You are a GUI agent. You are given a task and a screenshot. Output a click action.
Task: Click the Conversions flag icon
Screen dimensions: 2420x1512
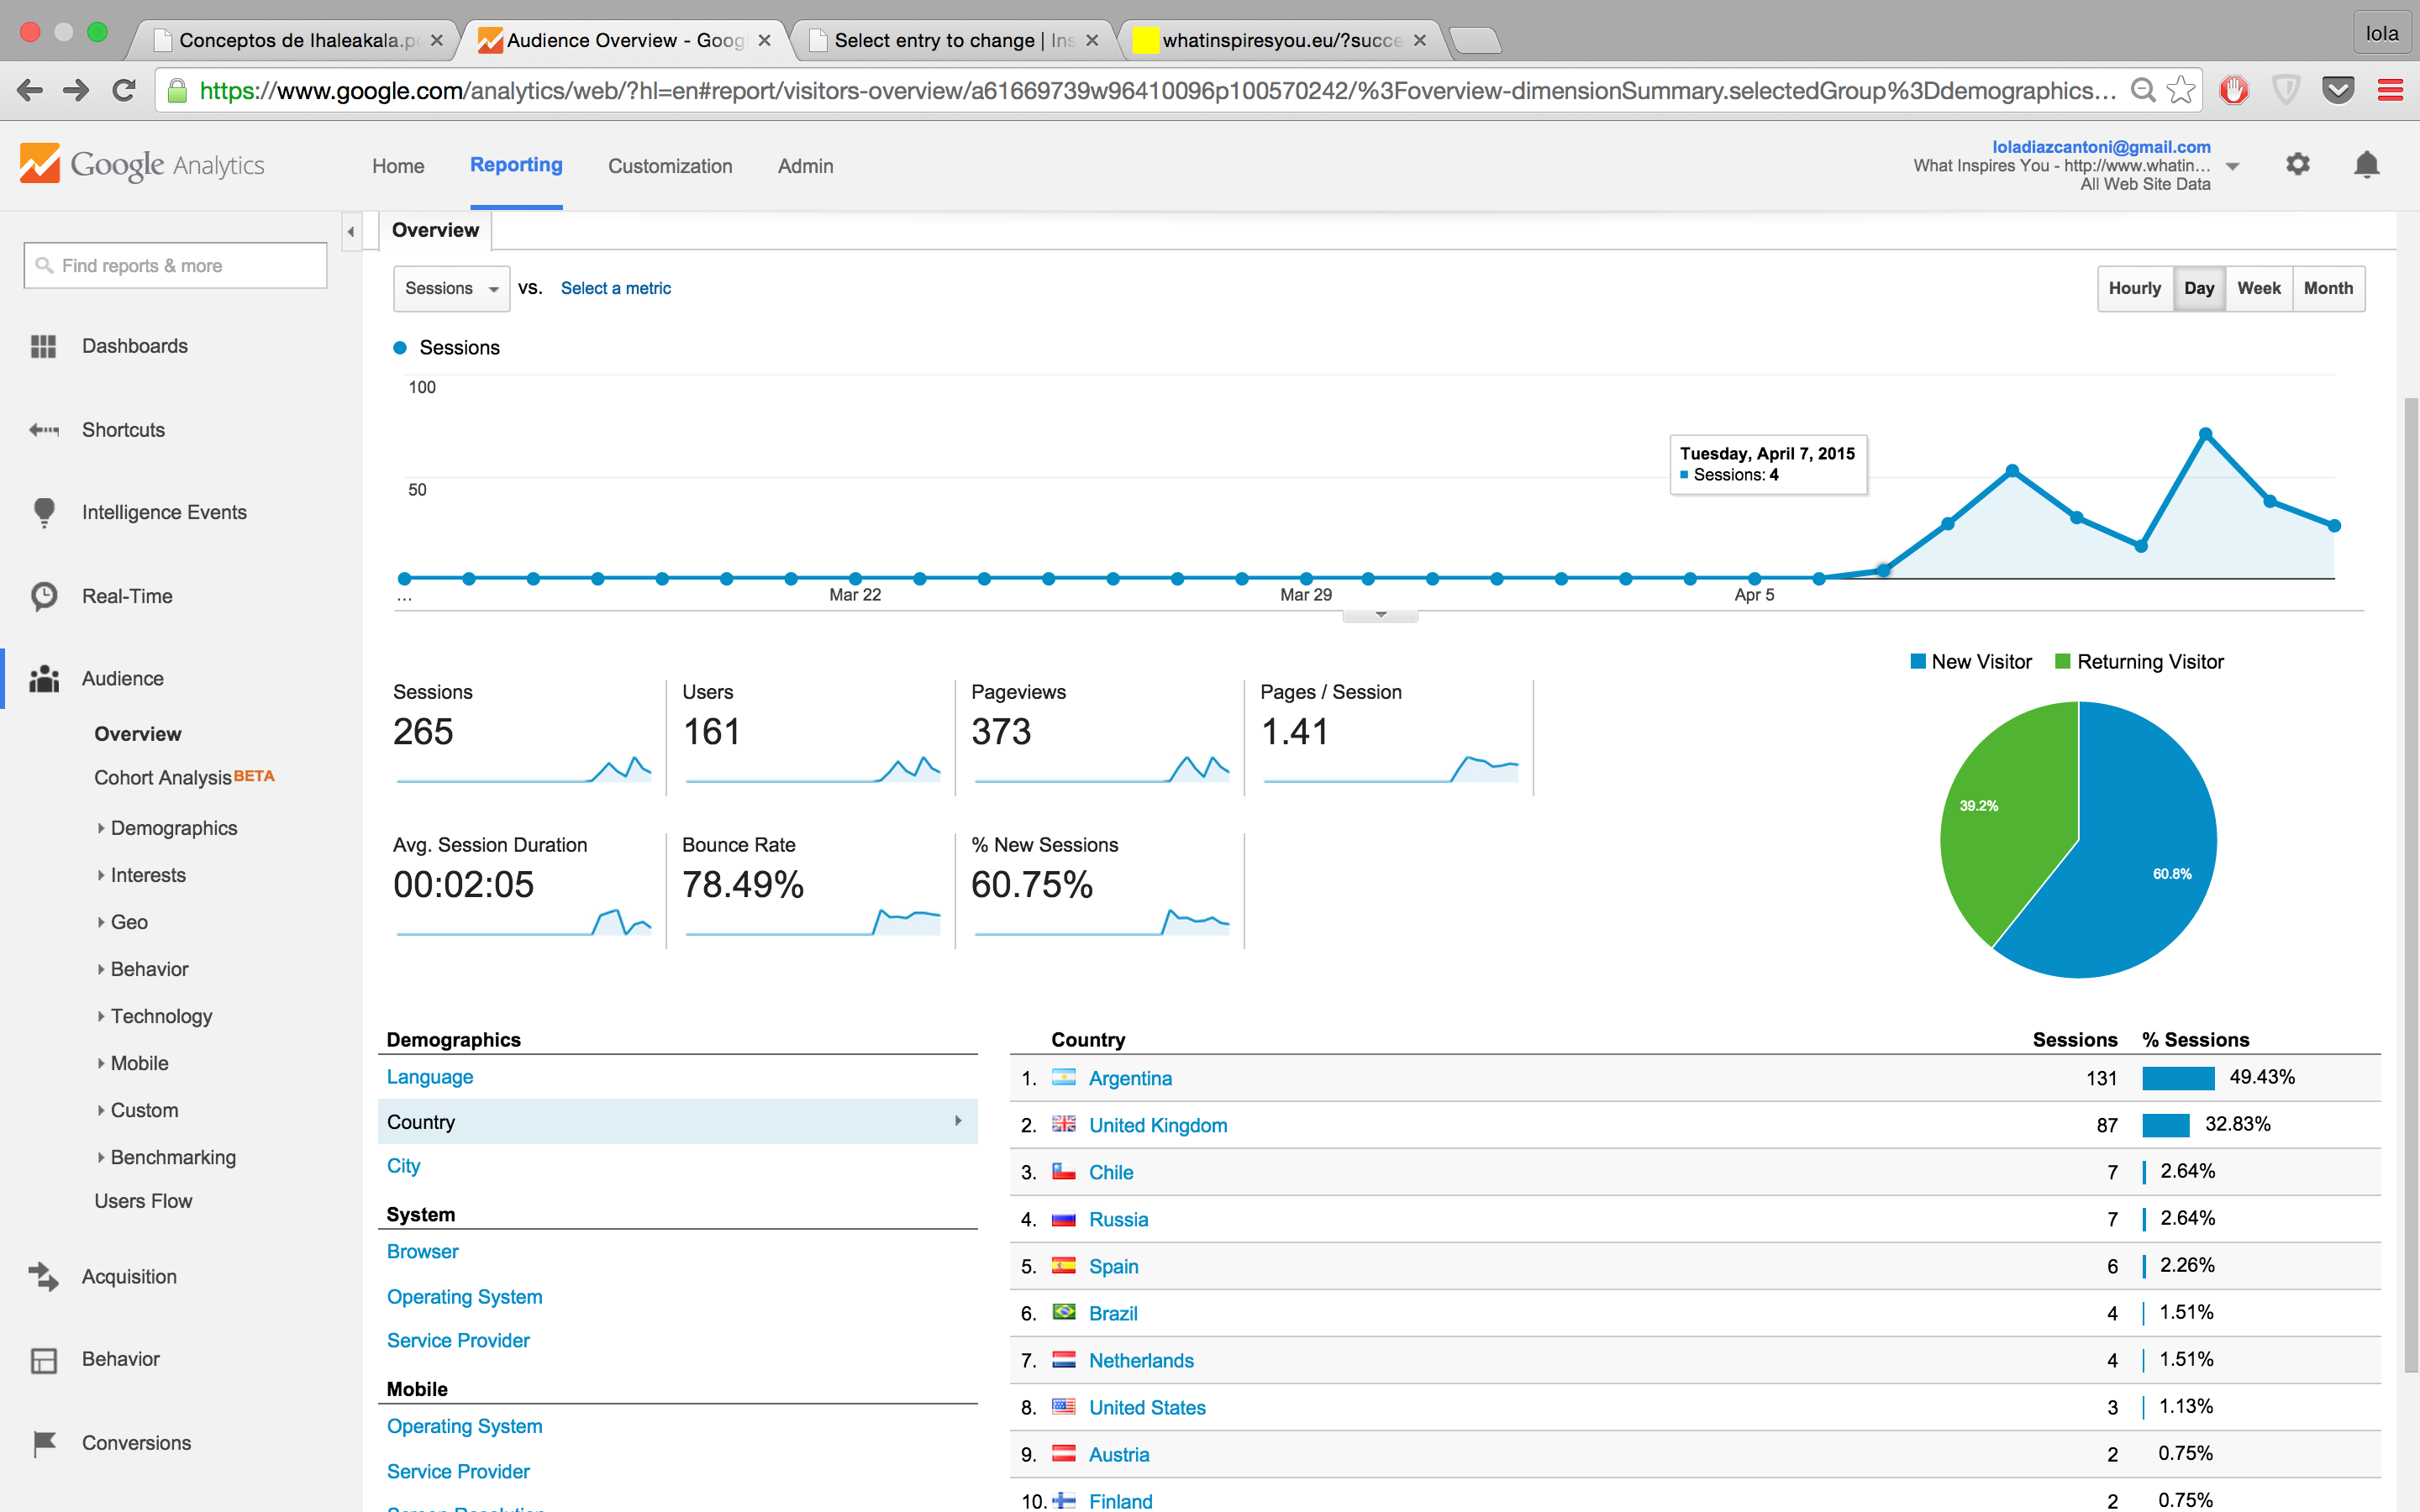43,1443
